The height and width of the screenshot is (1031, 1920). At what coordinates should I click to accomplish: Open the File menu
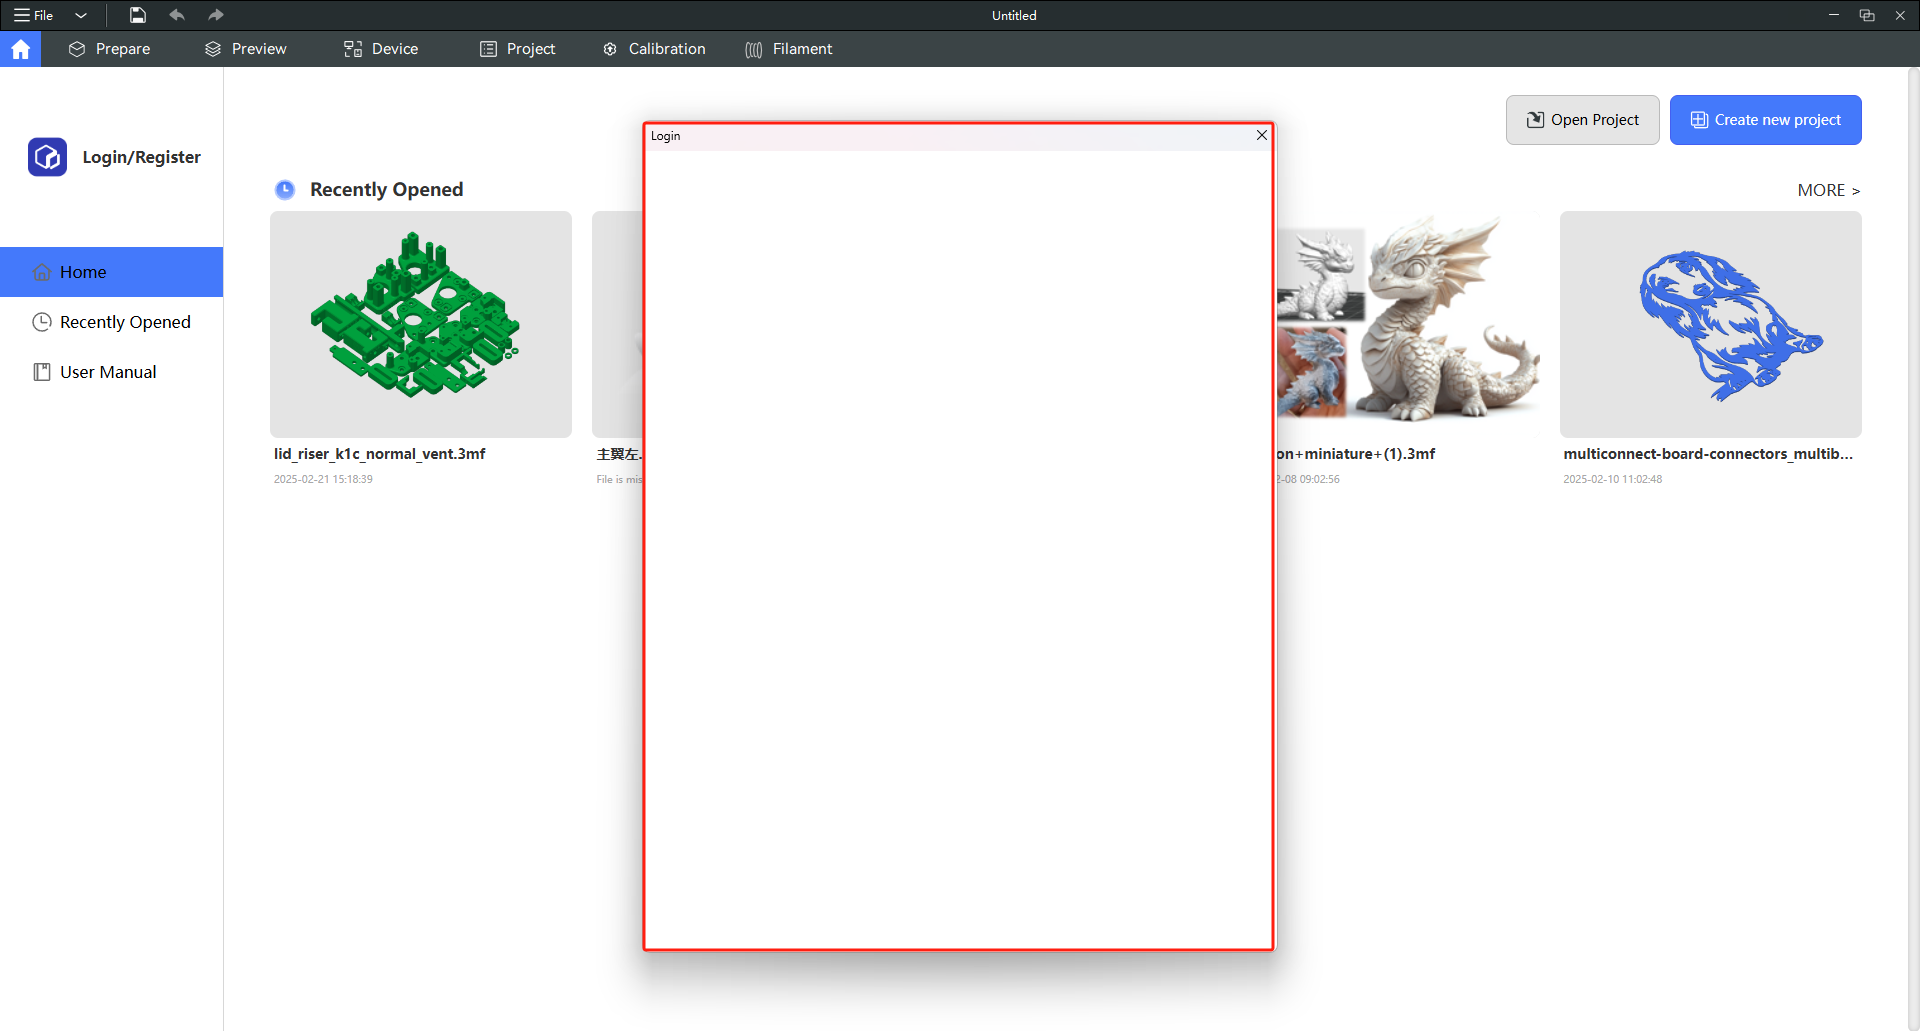[x=34, y=15]
